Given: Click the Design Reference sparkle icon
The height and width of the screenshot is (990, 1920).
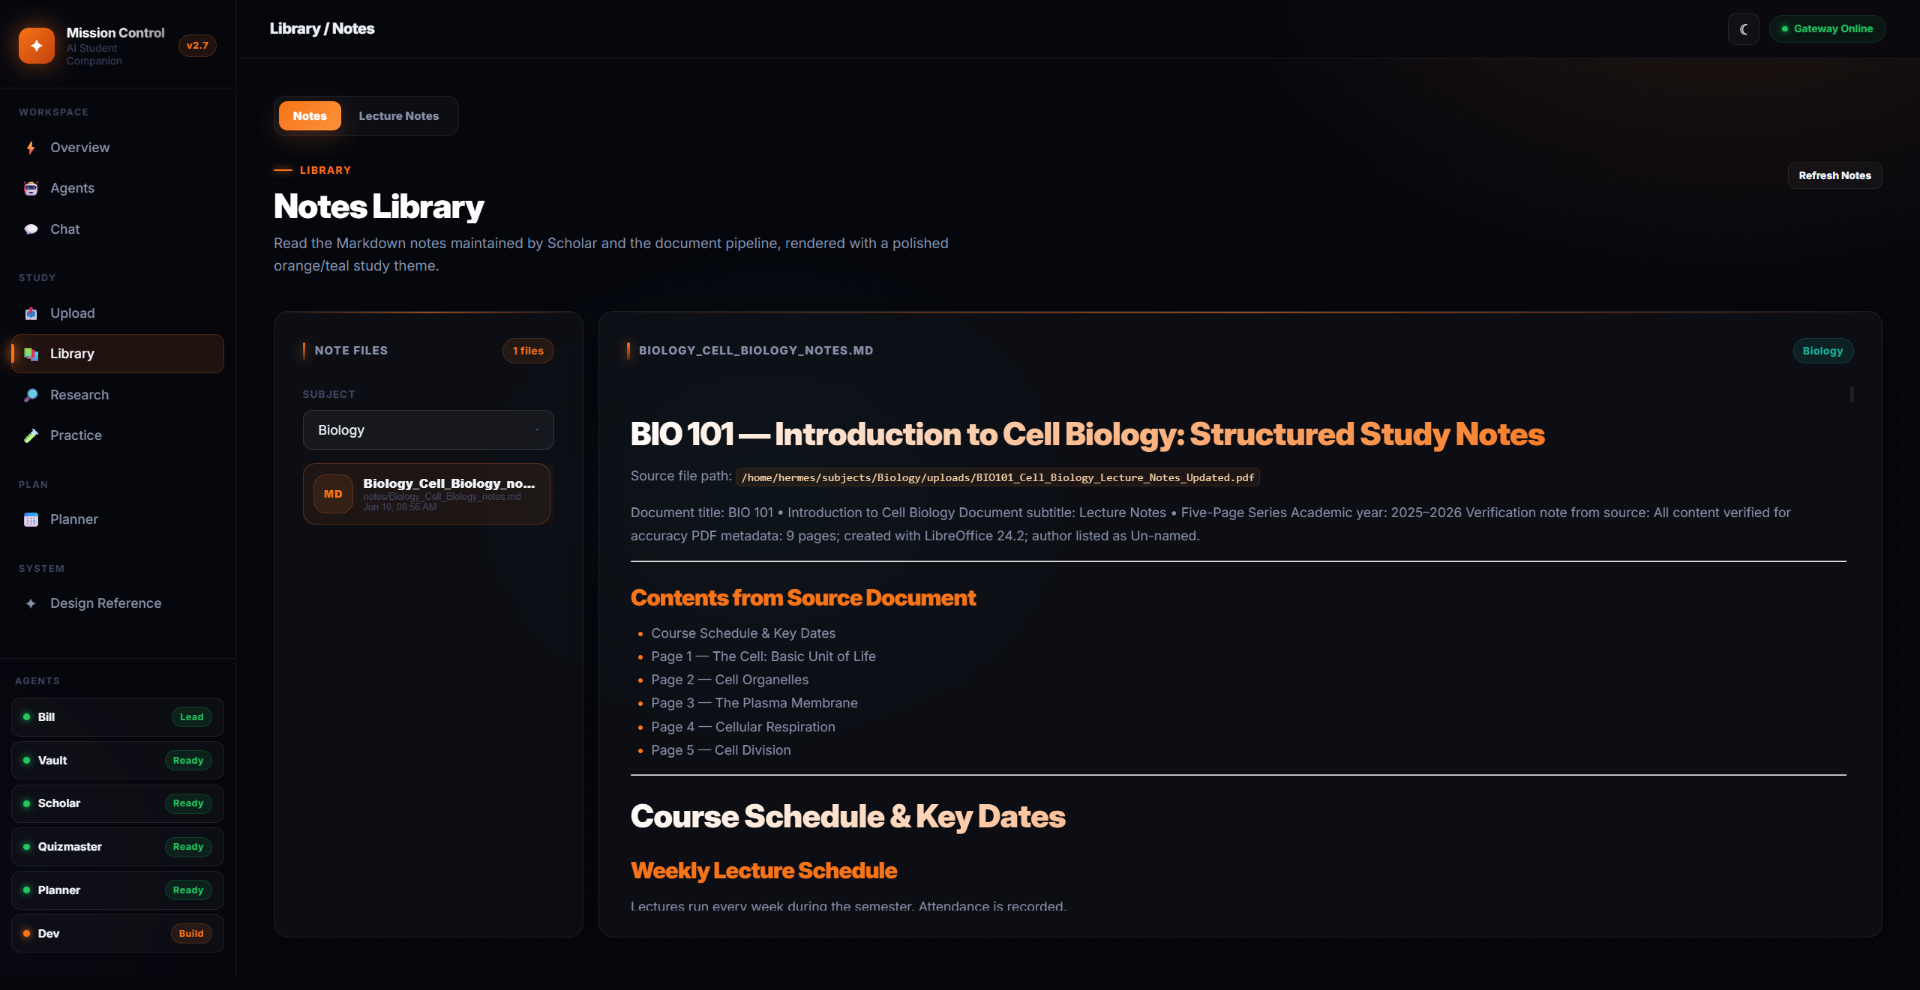Looking at the screenshot, I should pyautogui.click(x=31, y=604).
